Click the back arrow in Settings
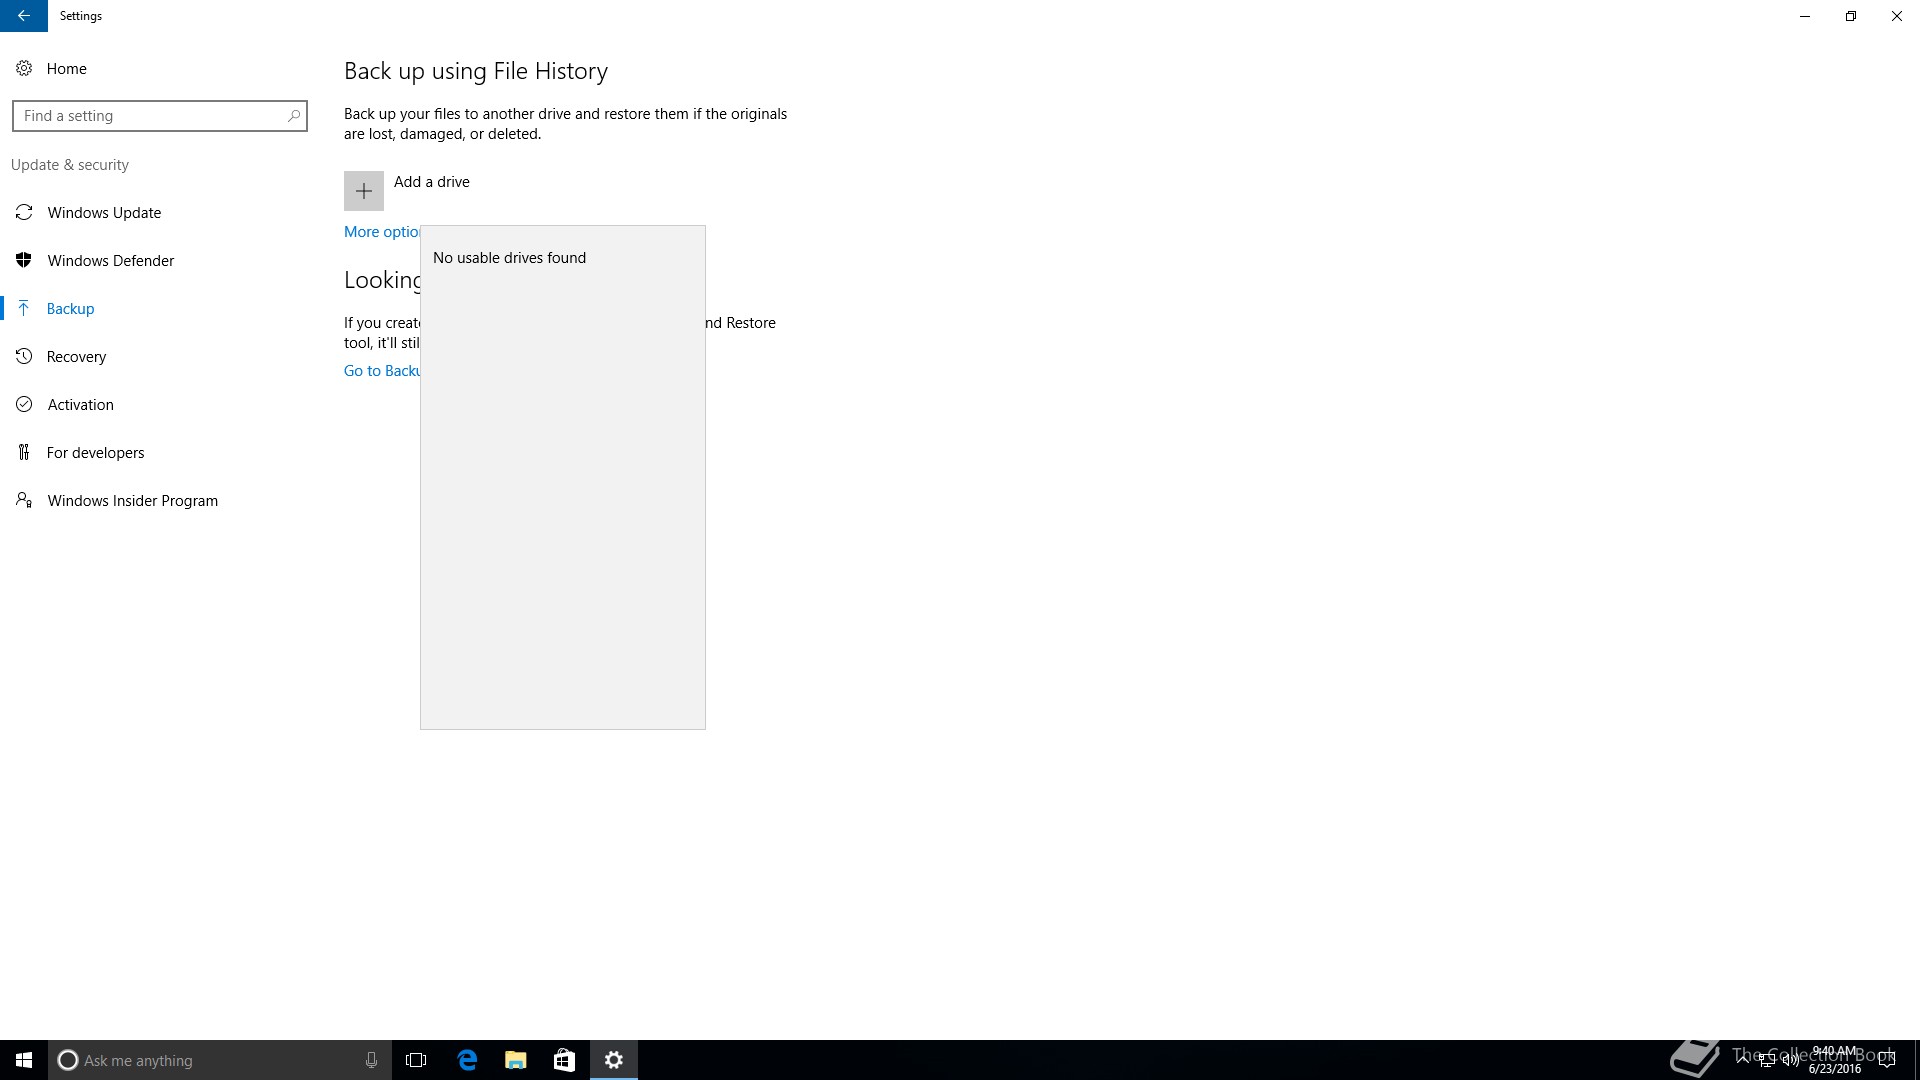 [23, 16]
